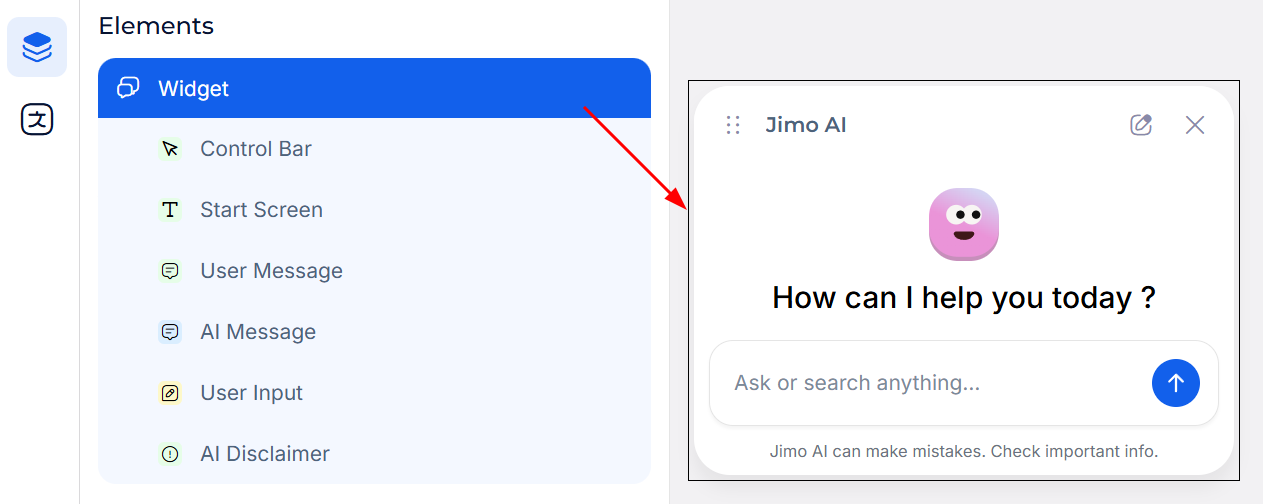The height and width of the screenshot is (504, 1263).
Task: Click the Start Screen text icon
Action: coord(170,210)
